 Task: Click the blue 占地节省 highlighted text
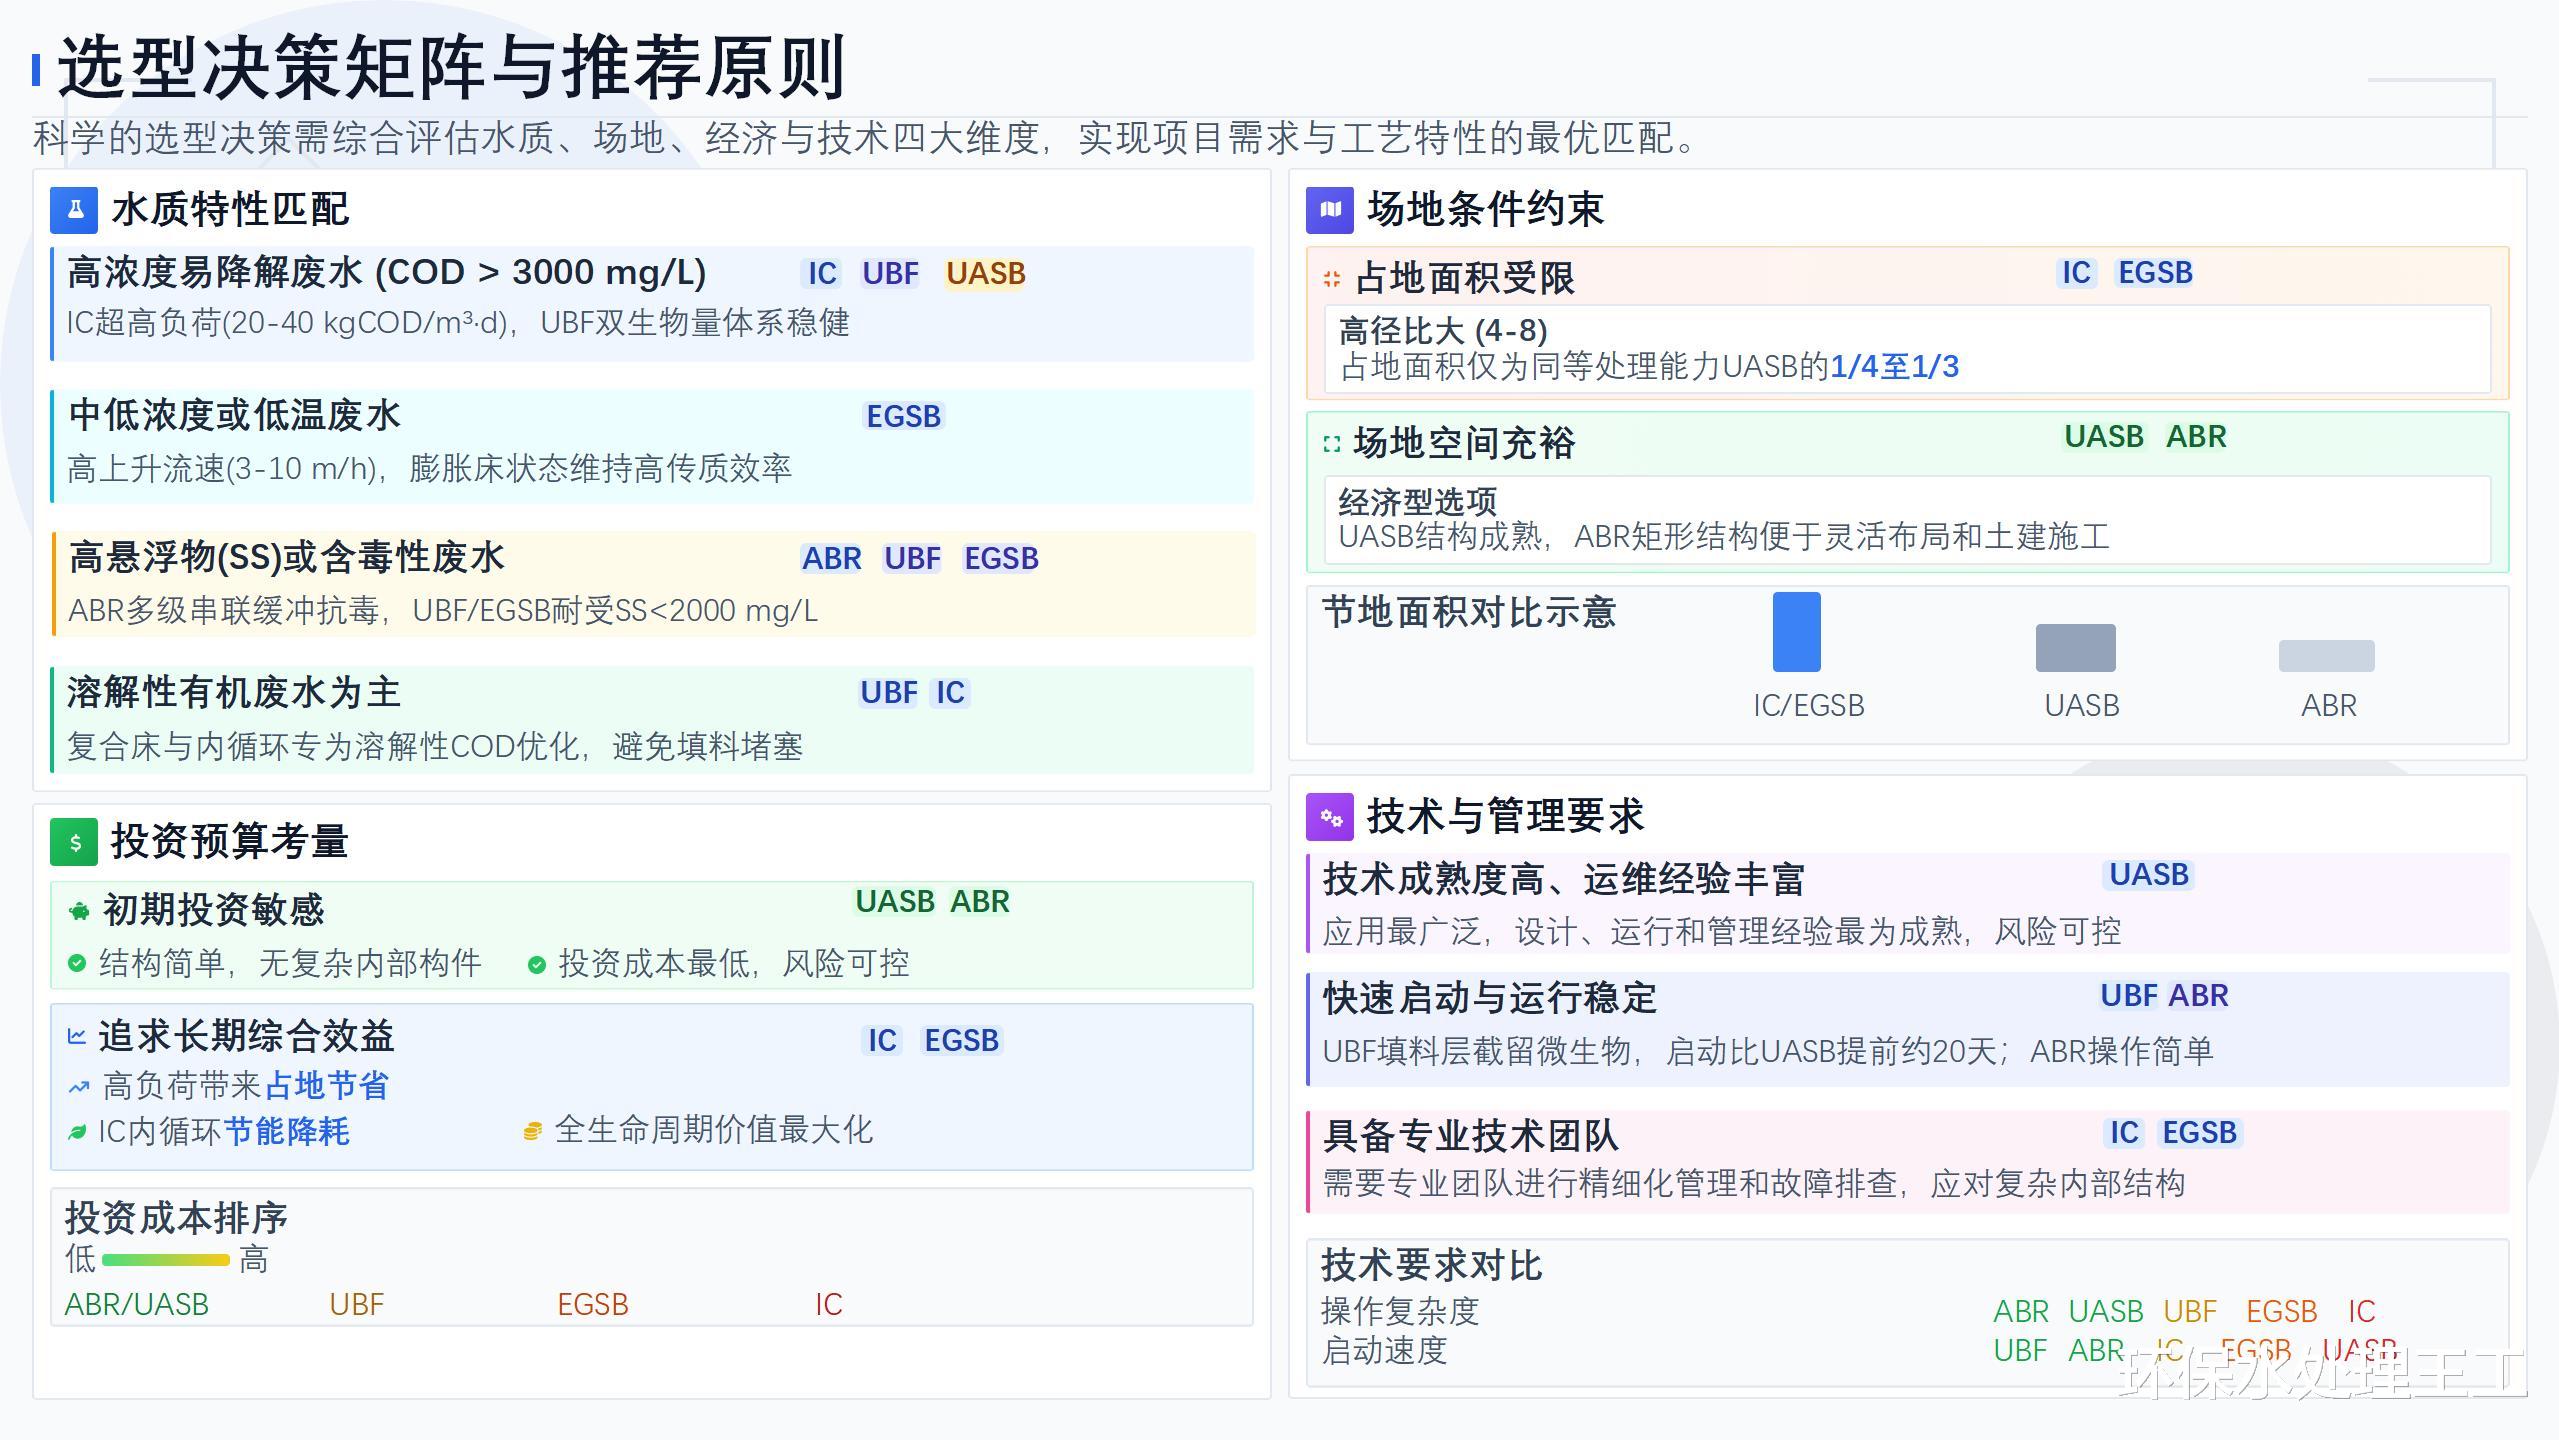pyautogui.click(x=326, y=1086)
